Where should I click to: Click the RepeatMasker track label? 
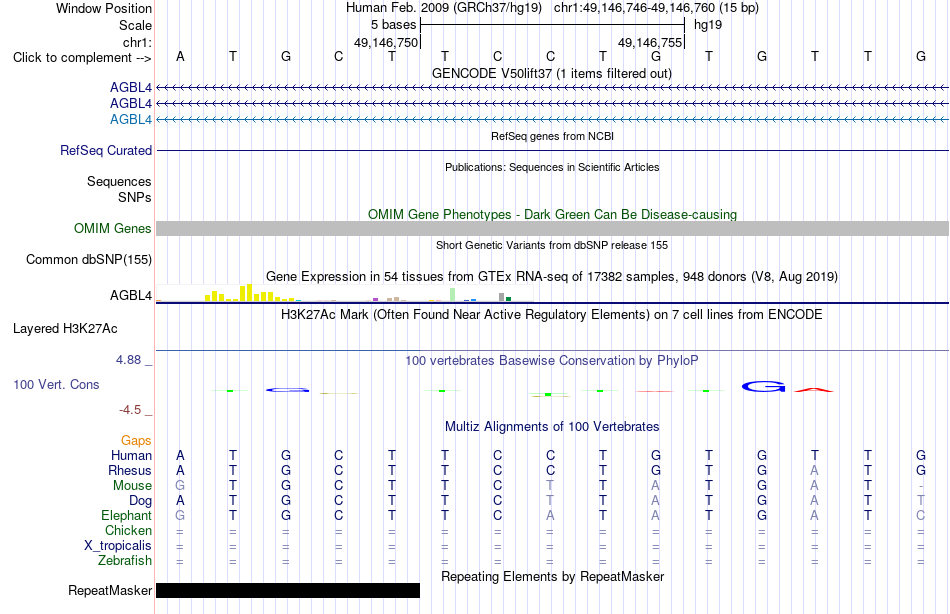coord(110,590)
